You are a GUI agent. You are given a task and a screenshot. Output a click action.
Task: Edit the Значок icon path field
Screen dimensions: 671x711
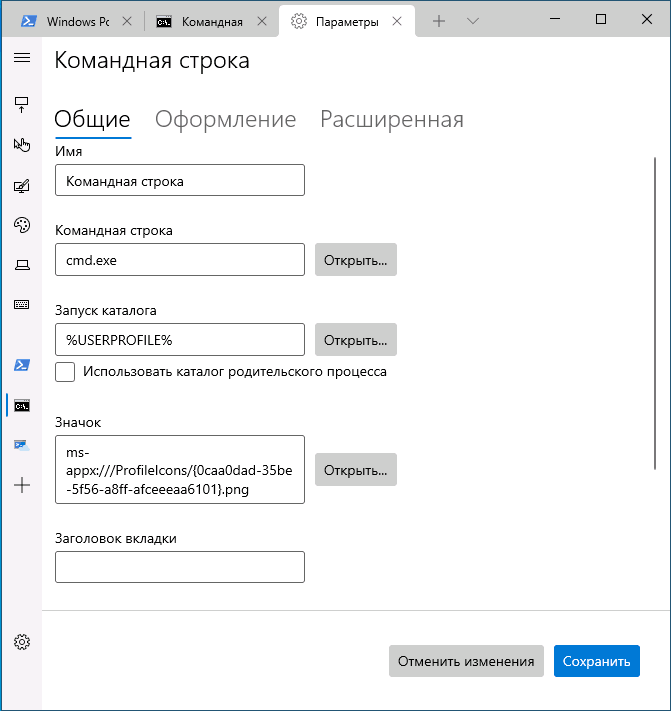(180, 470)
